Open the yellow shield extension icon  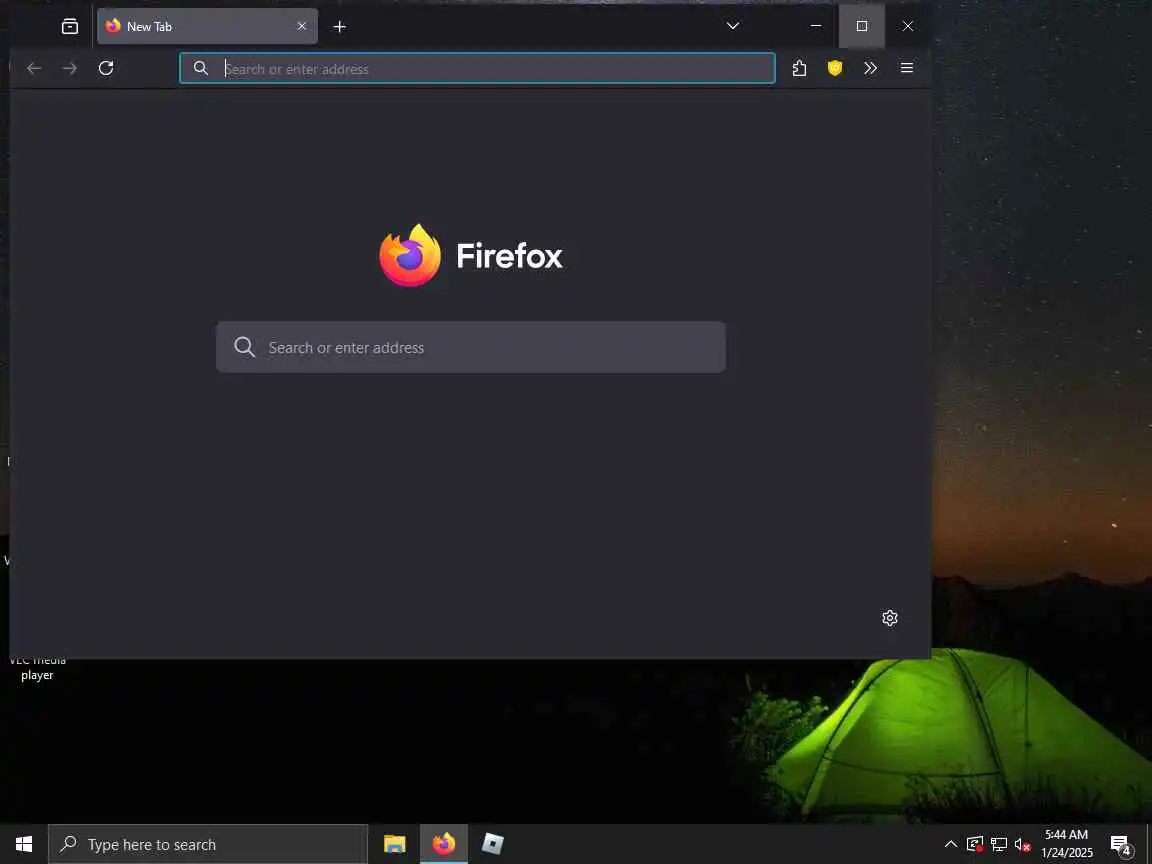tap(835, 68)
